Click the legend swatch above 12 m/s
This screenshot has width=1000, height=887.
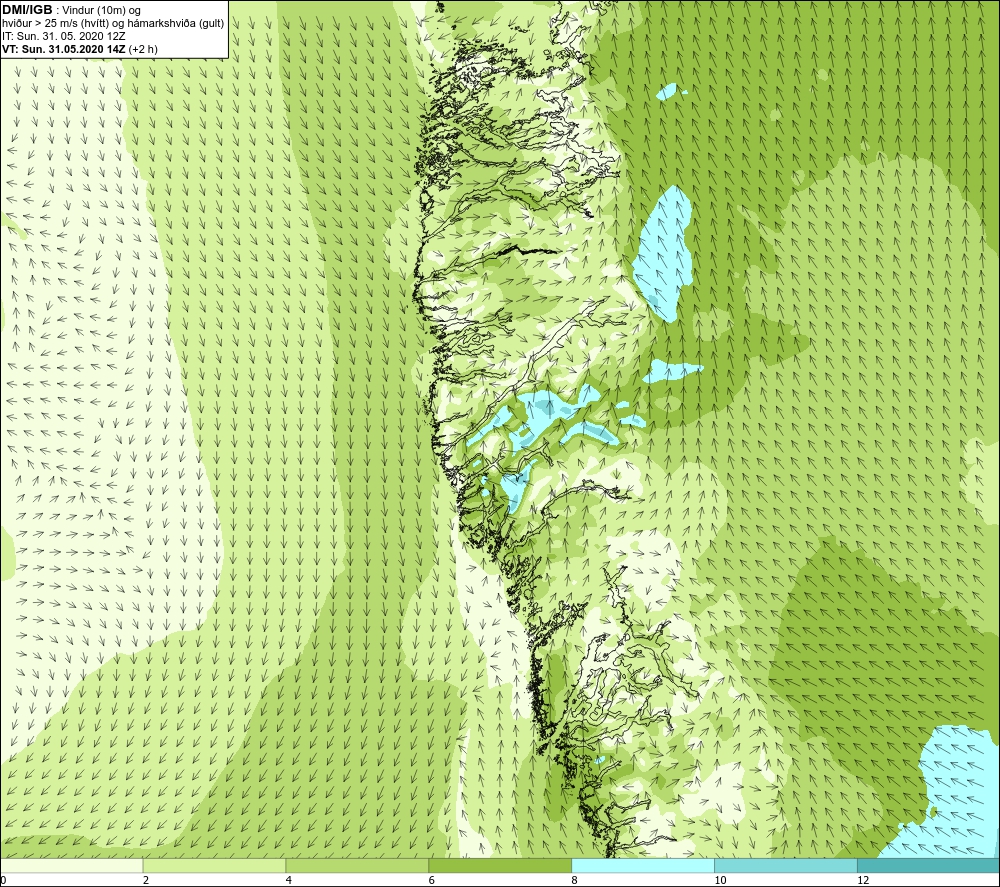coord(929,865)
